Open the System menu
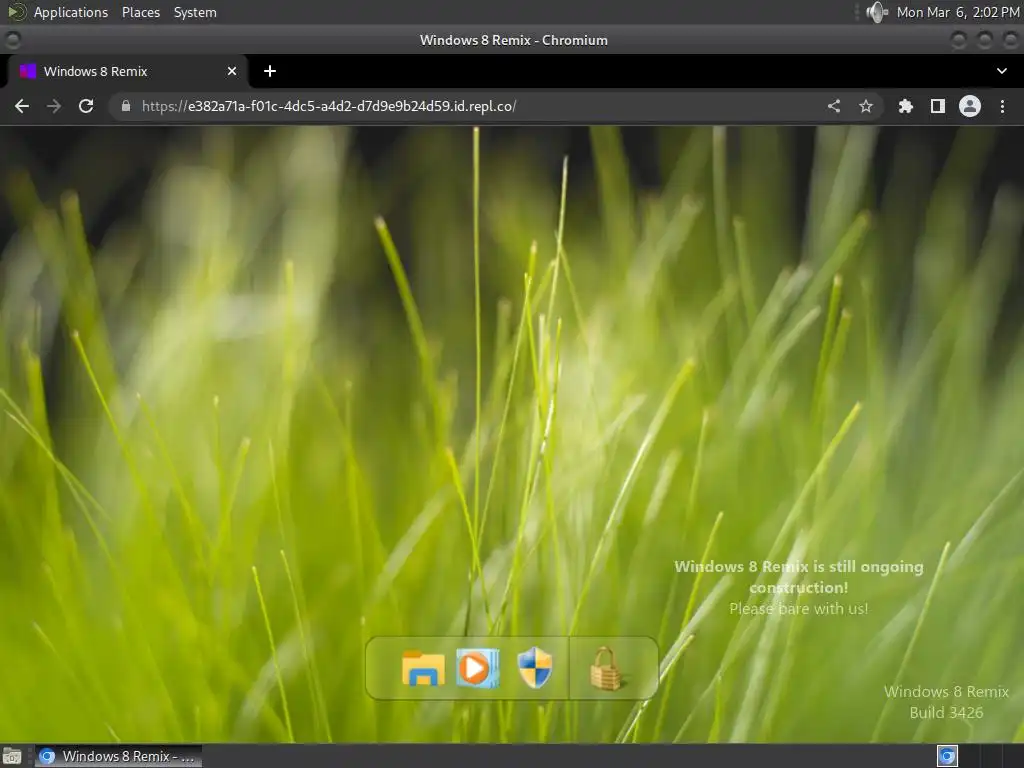Viewport: 1024px width, 768px height. tap(195, 12)
